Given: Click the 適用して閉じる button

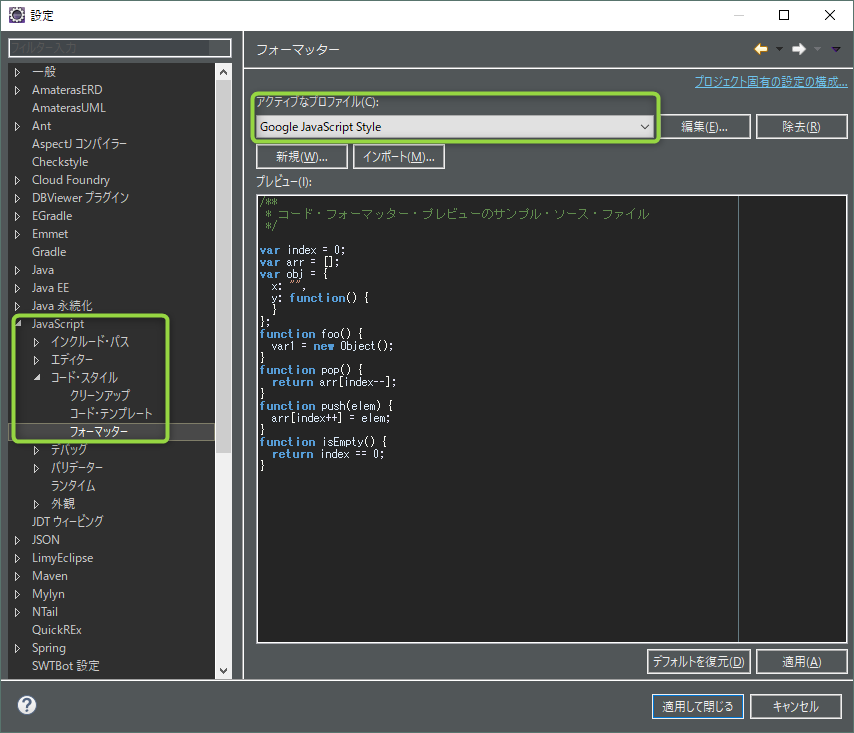Looking at the screenshot, I should coord(698,706).
